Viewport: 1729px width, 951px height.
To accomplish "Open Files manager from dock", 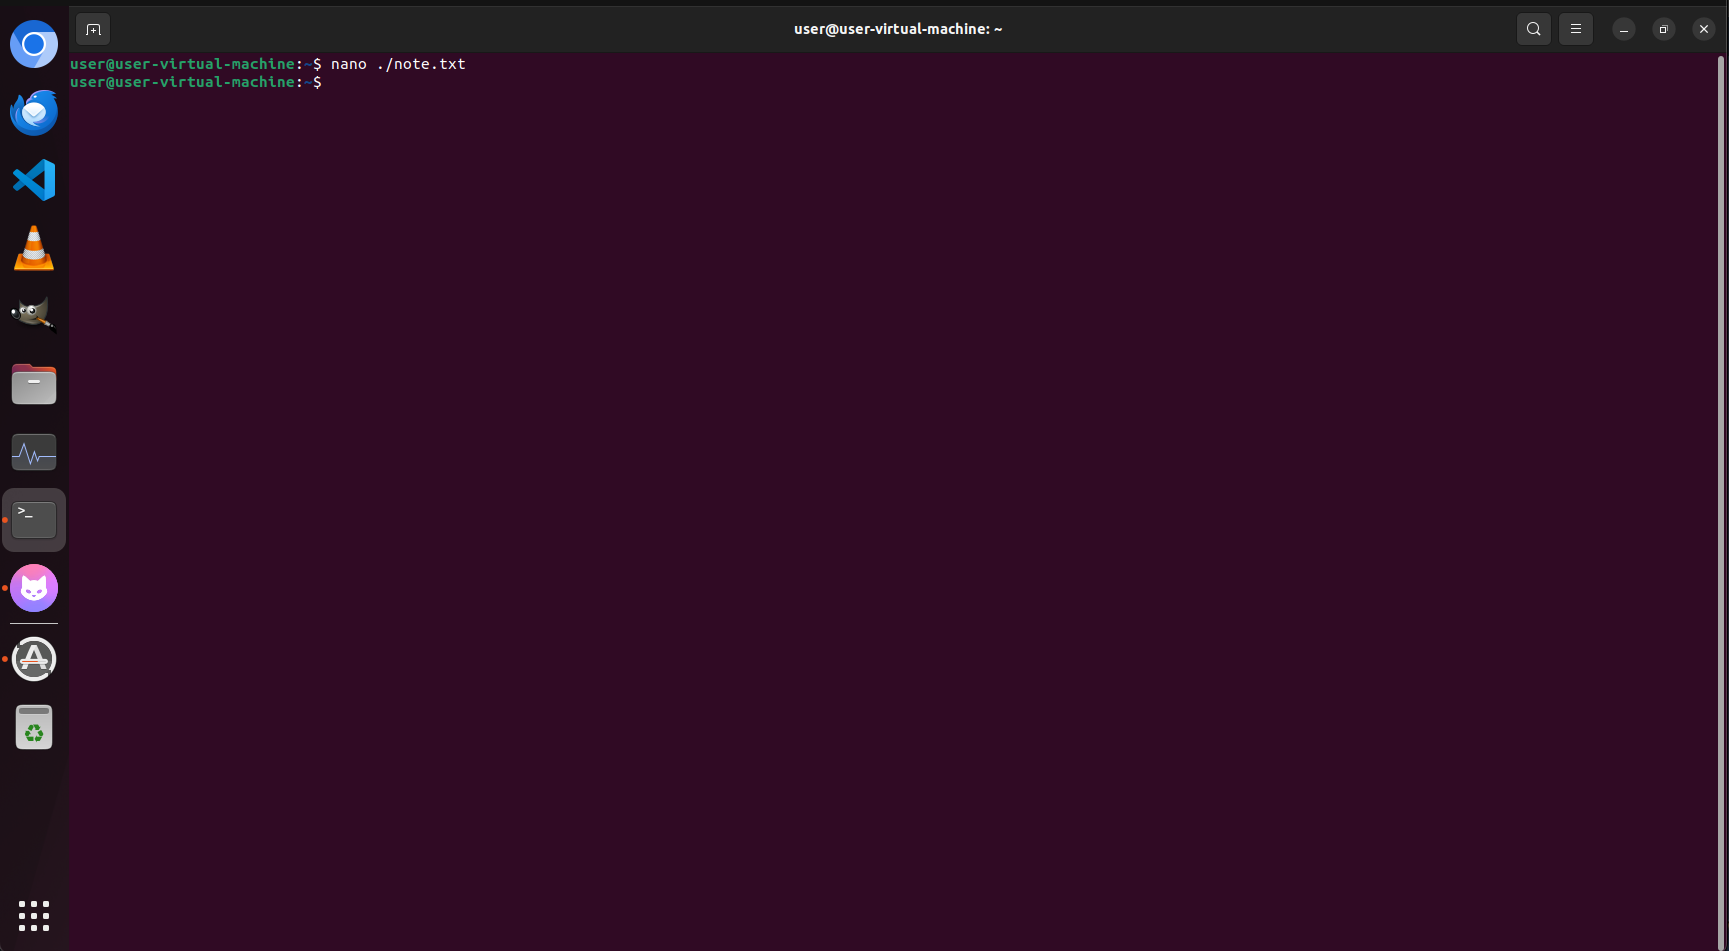I will 34,384.
